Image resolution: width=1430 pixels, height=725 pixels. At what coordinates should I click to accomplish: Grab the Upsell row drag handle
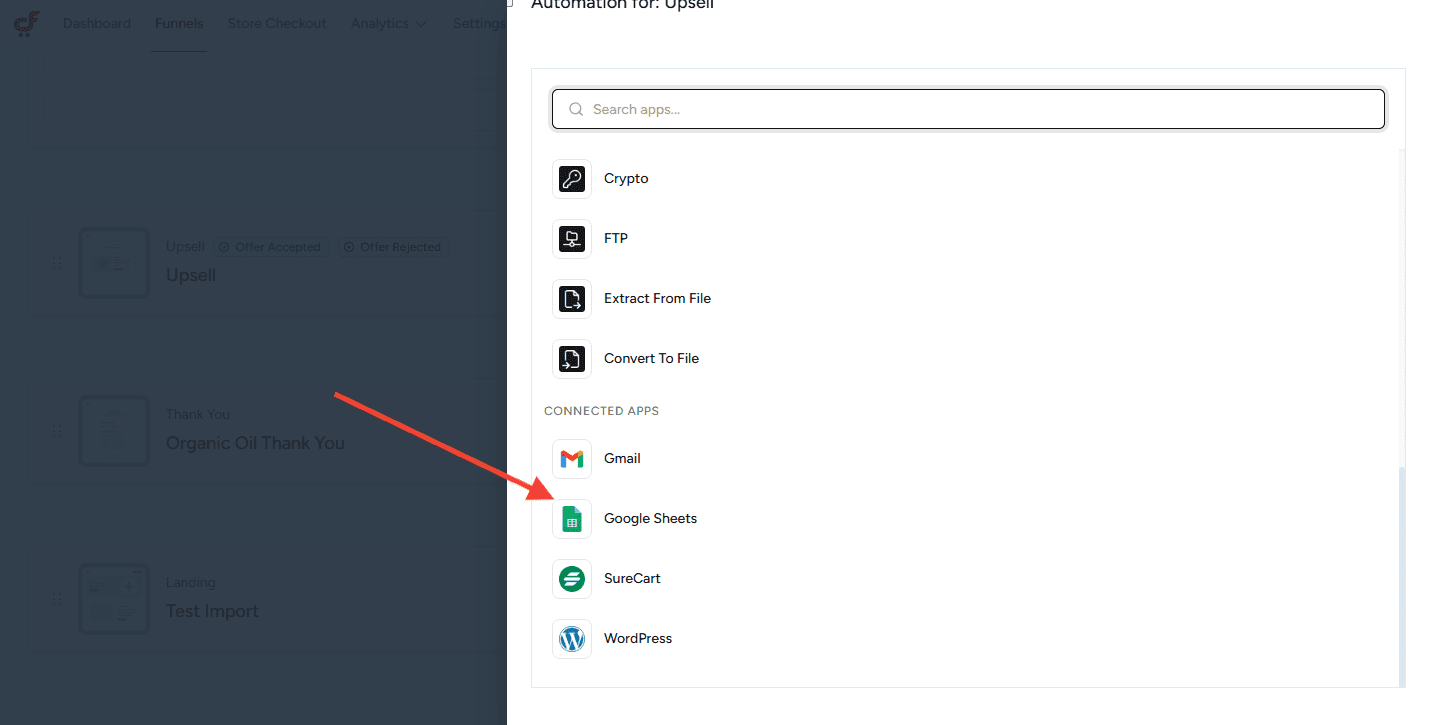coord(57,263)
